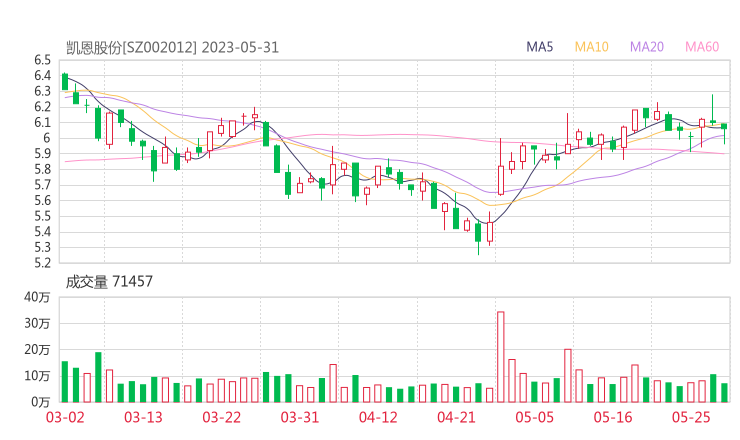The width and height of the screenshot is (740, 440).
Task: Click the 03-13 date axis label
Action: coord(143,417)
